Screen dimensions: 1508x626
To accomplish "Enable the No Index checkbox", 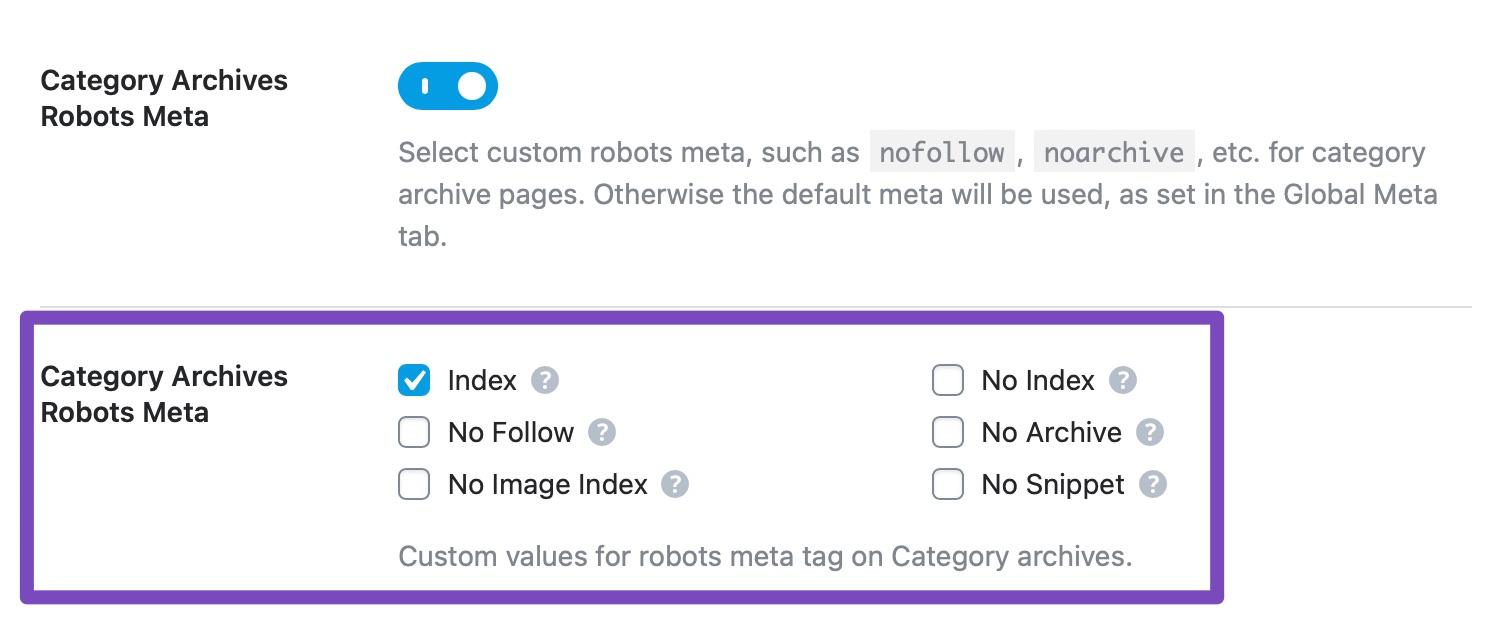I will 947,380.
